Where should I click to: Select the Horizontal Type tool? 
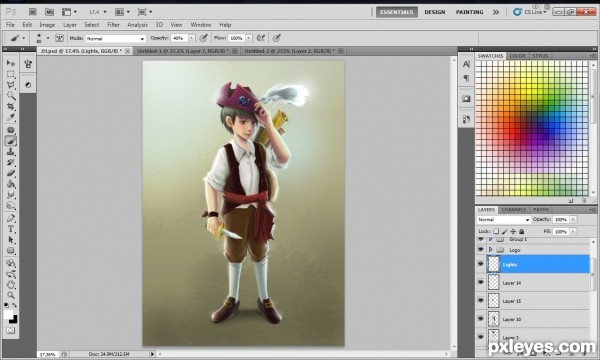coord(11,229)
